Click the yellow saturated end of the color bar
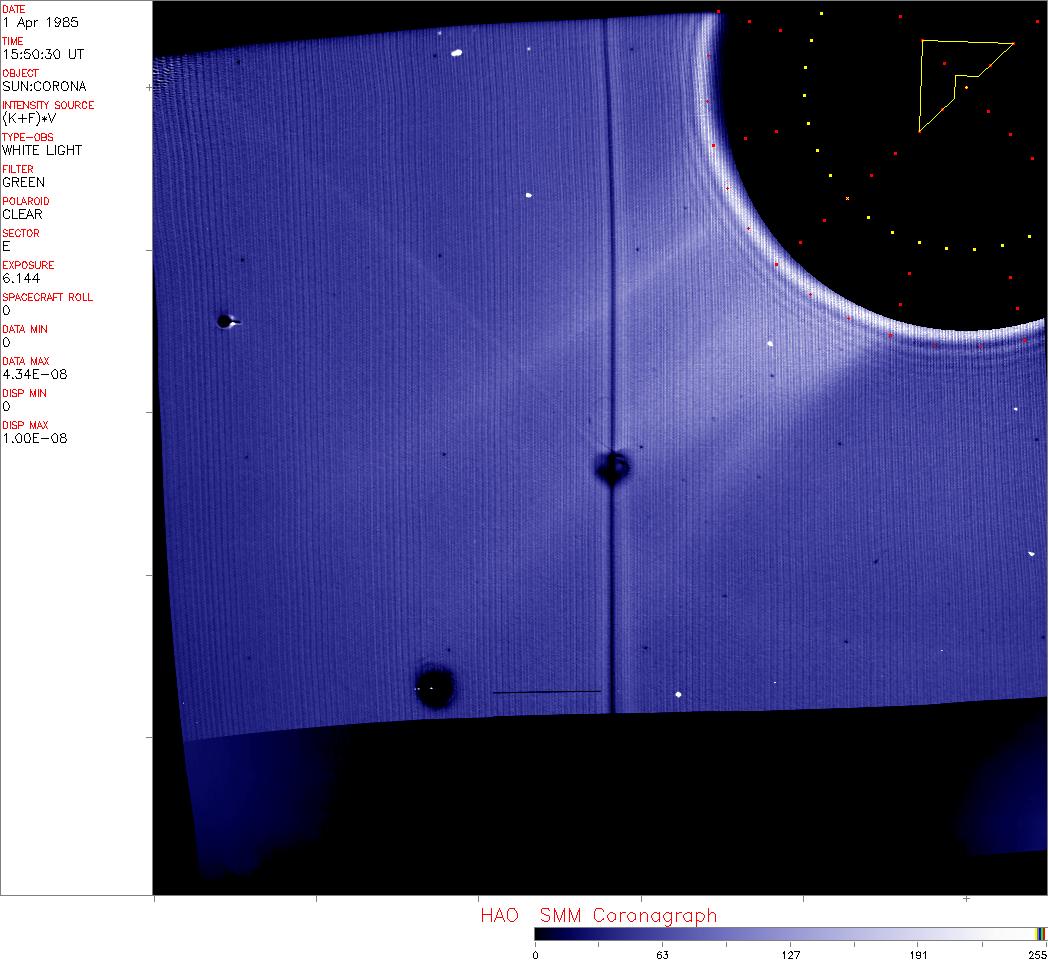Image resolution: width=1048 pixels, height=960 pixels. tap(1040, 933)
